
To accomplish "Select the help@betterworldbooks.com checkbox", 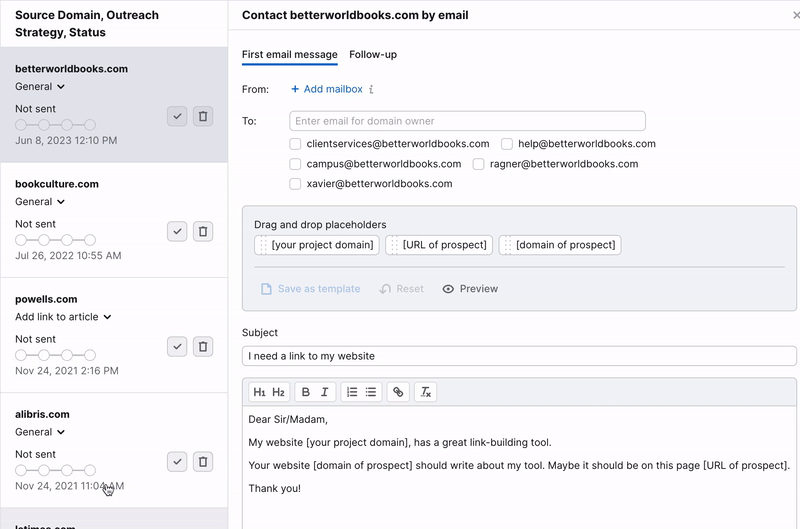I will pyautogui.click(x=507, y=144).
